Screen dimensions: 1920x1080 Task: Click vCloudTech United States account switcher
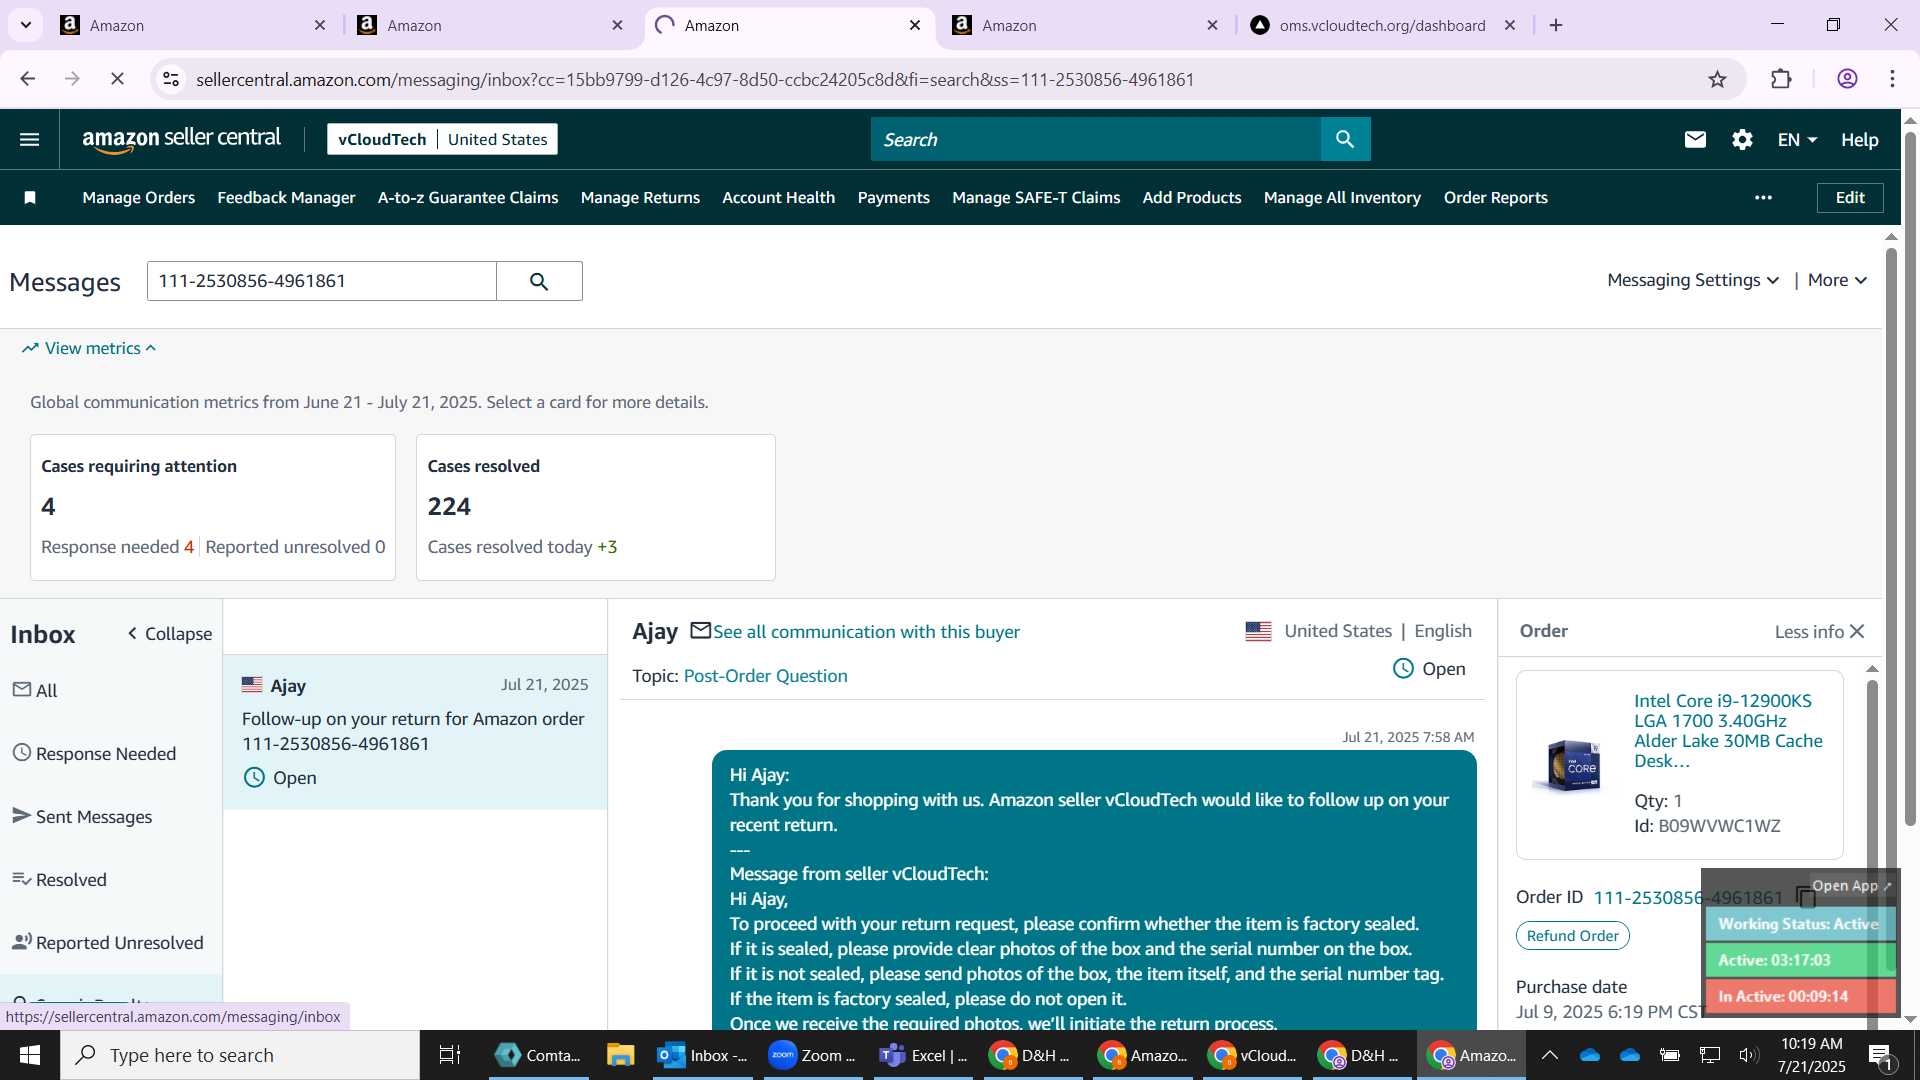tap(442, 139)
